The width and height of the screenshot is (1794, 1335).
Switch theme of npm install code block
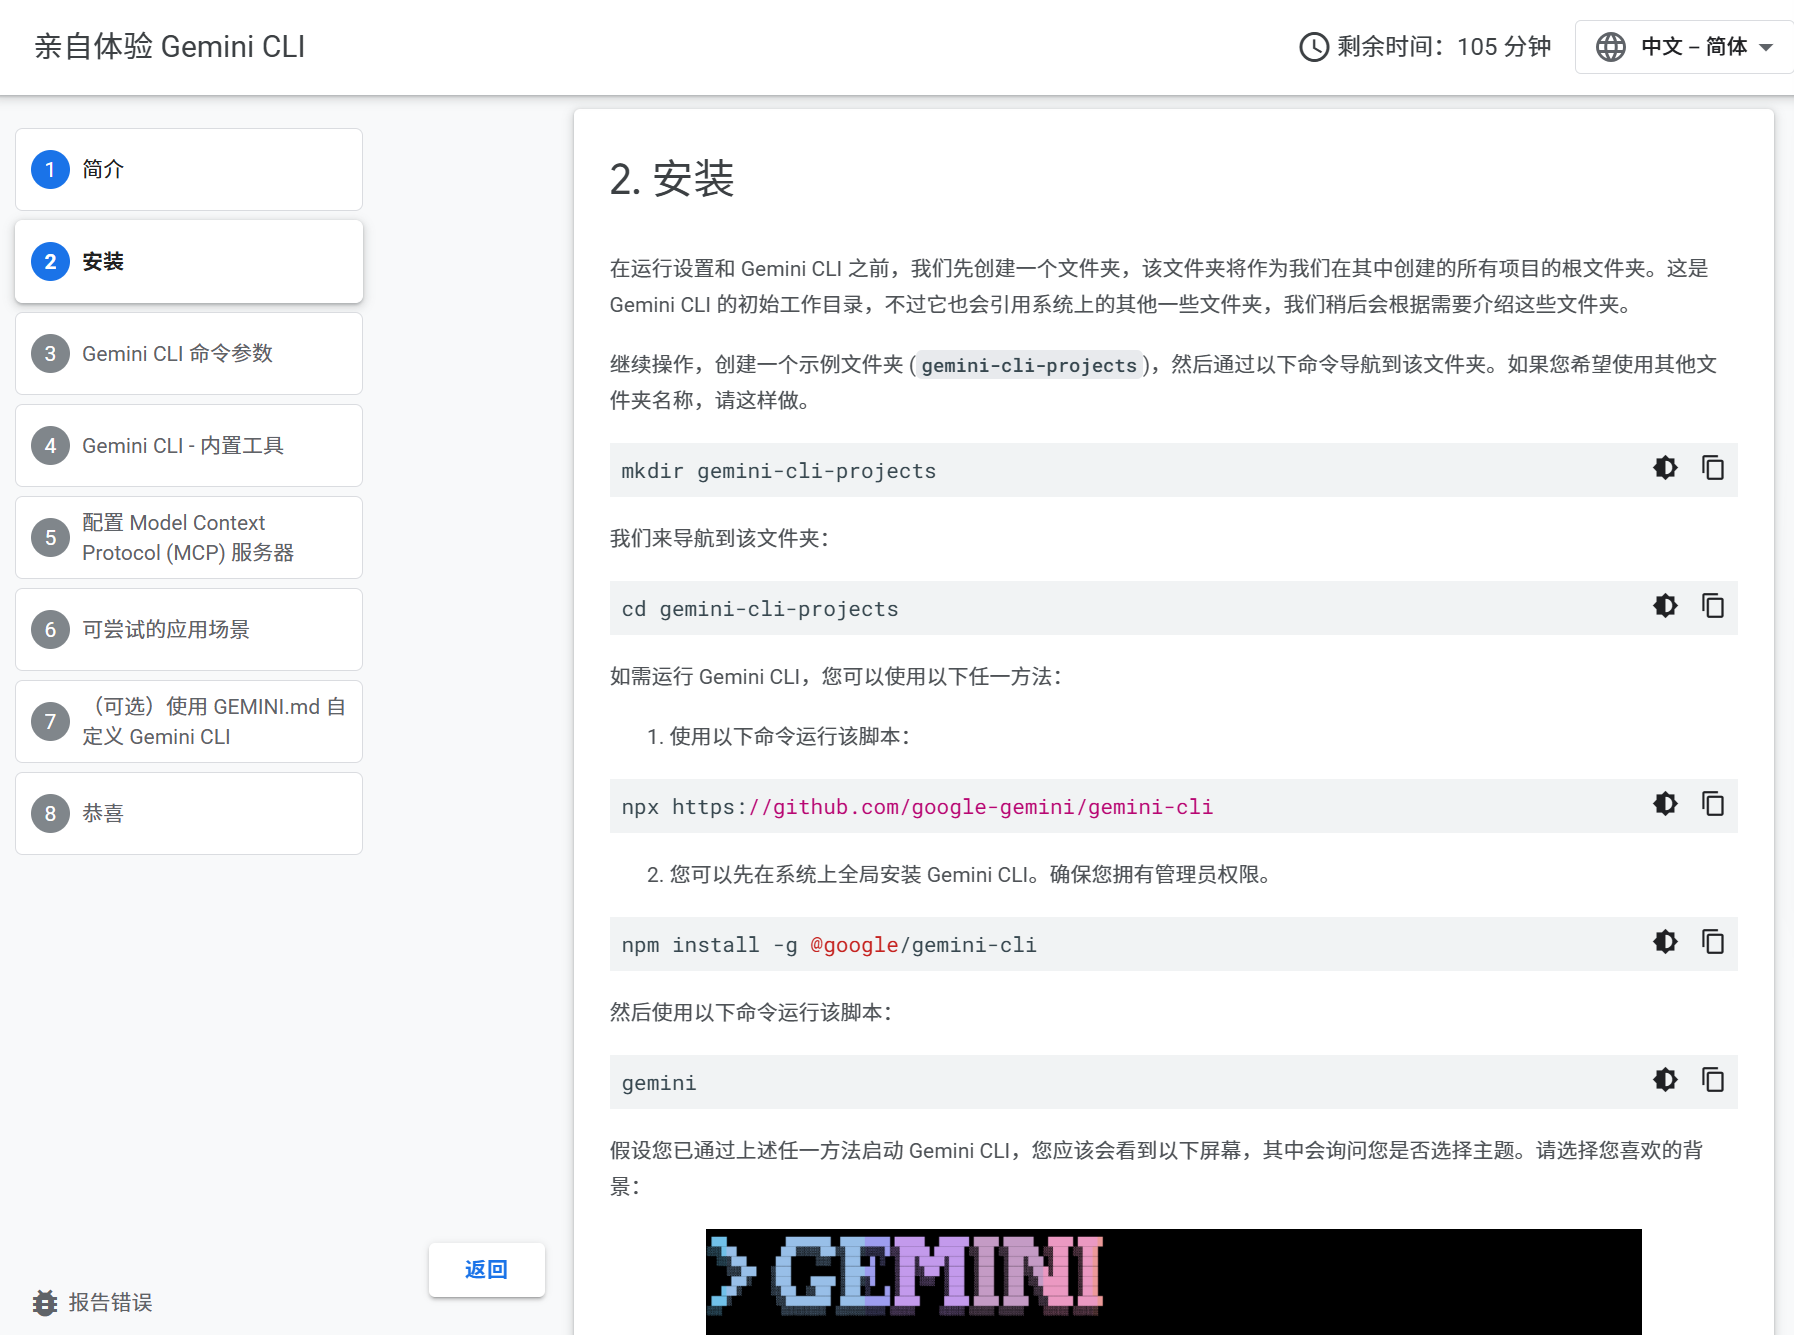coord(1665,942)
